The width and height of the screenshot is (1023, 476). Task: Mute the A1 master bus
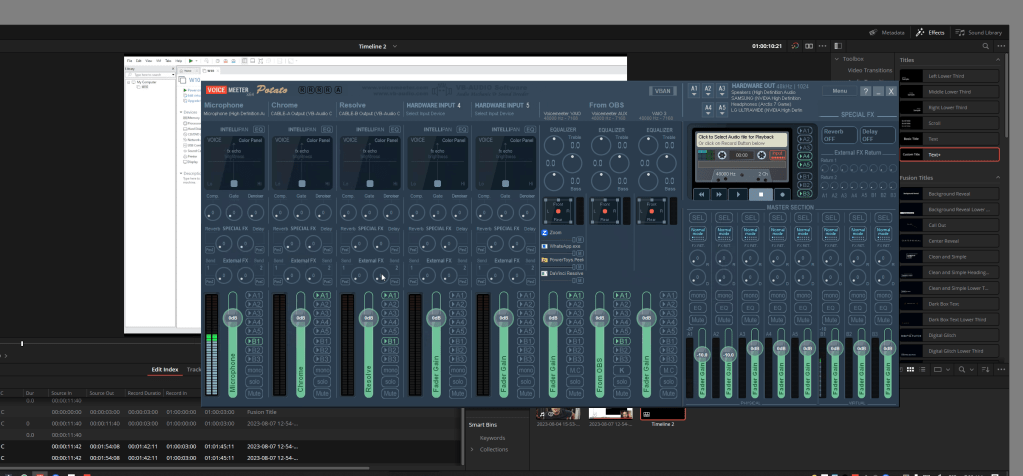tap(698, 320)
